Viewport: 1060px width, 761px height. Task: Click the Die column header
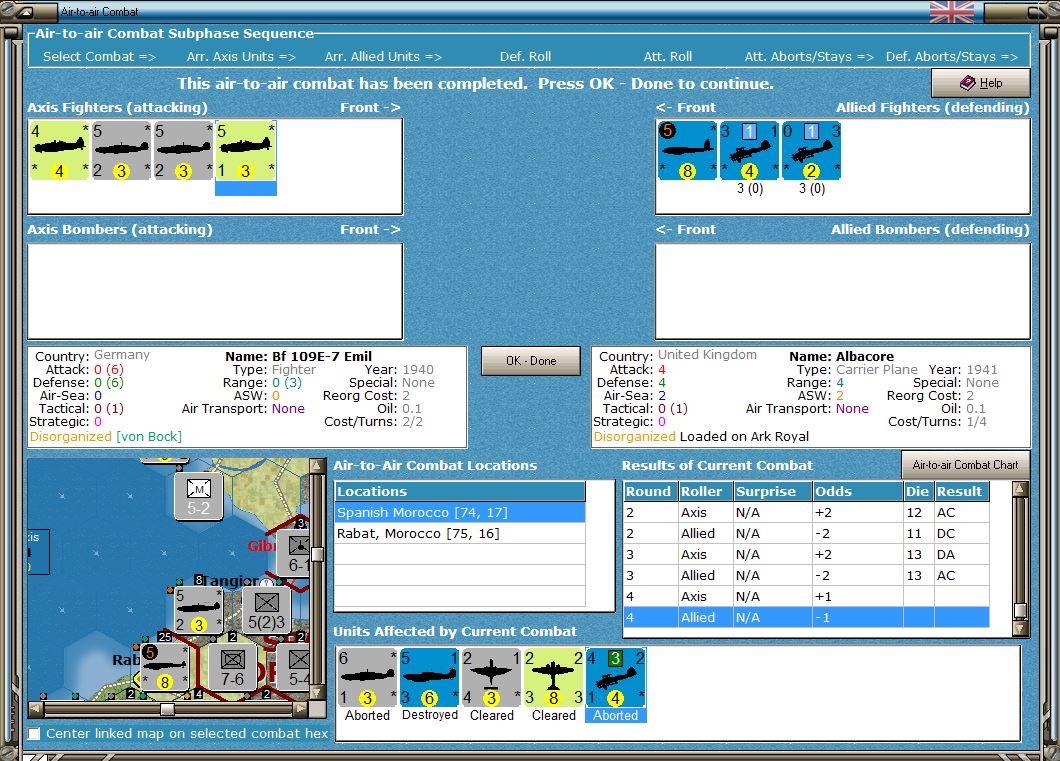[x=919, y=491]
